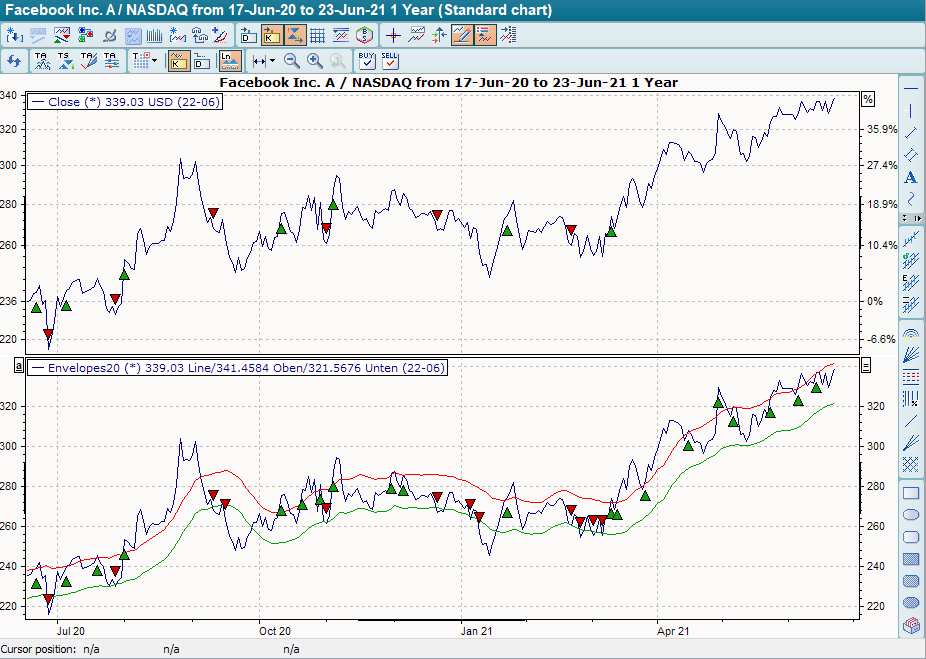Activate the Ln logarithmic scale icon
926x659 pixels.
(x=227, y=61)
